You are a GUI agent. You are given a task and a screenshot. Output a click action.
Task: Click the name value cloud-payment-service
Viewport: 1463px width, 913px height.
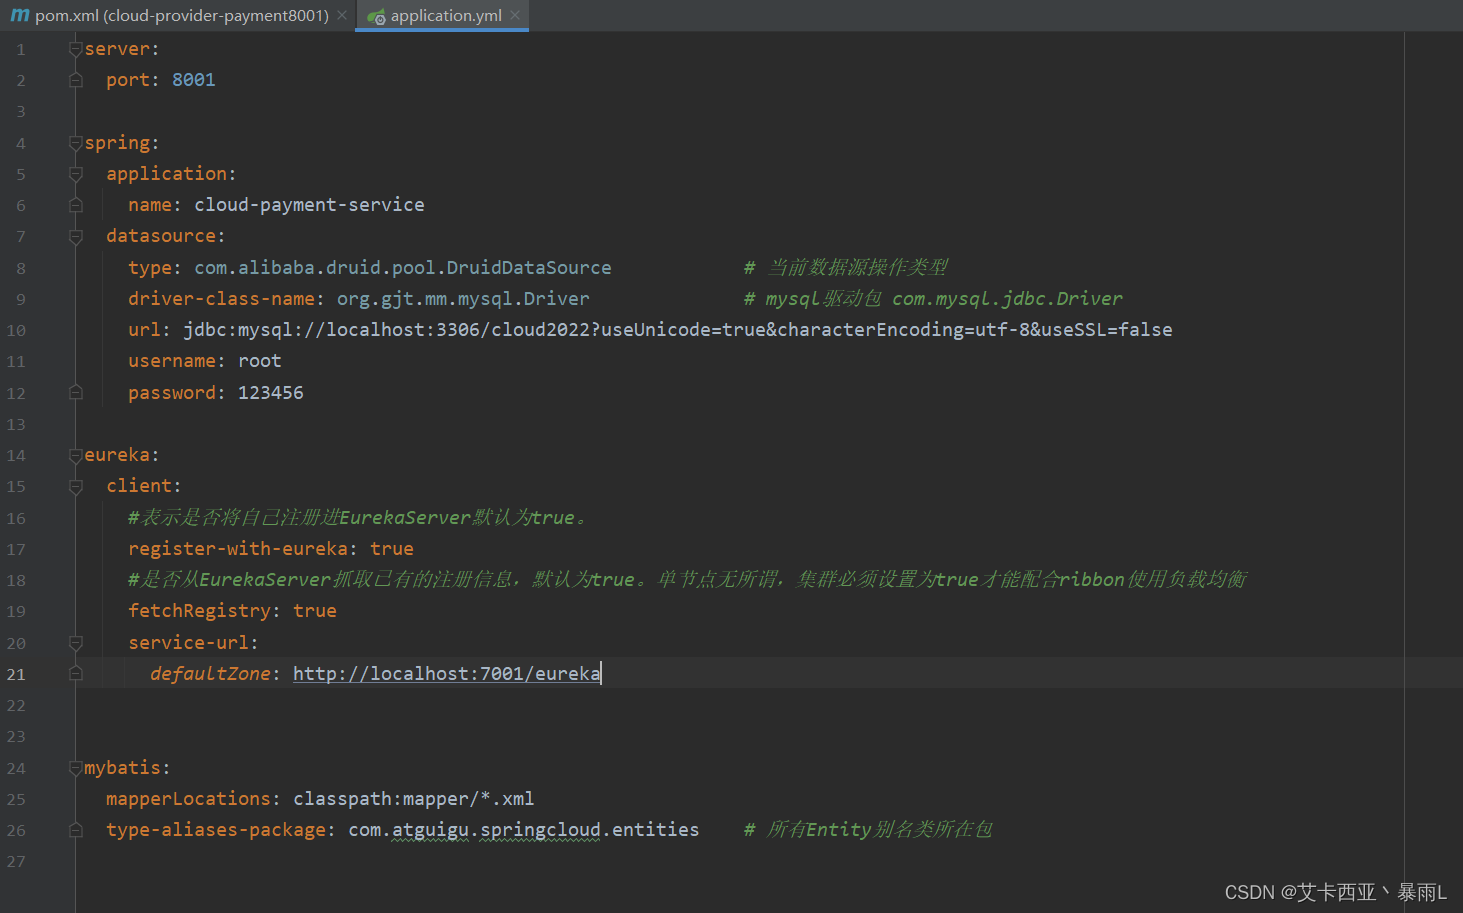click(309, 204)
